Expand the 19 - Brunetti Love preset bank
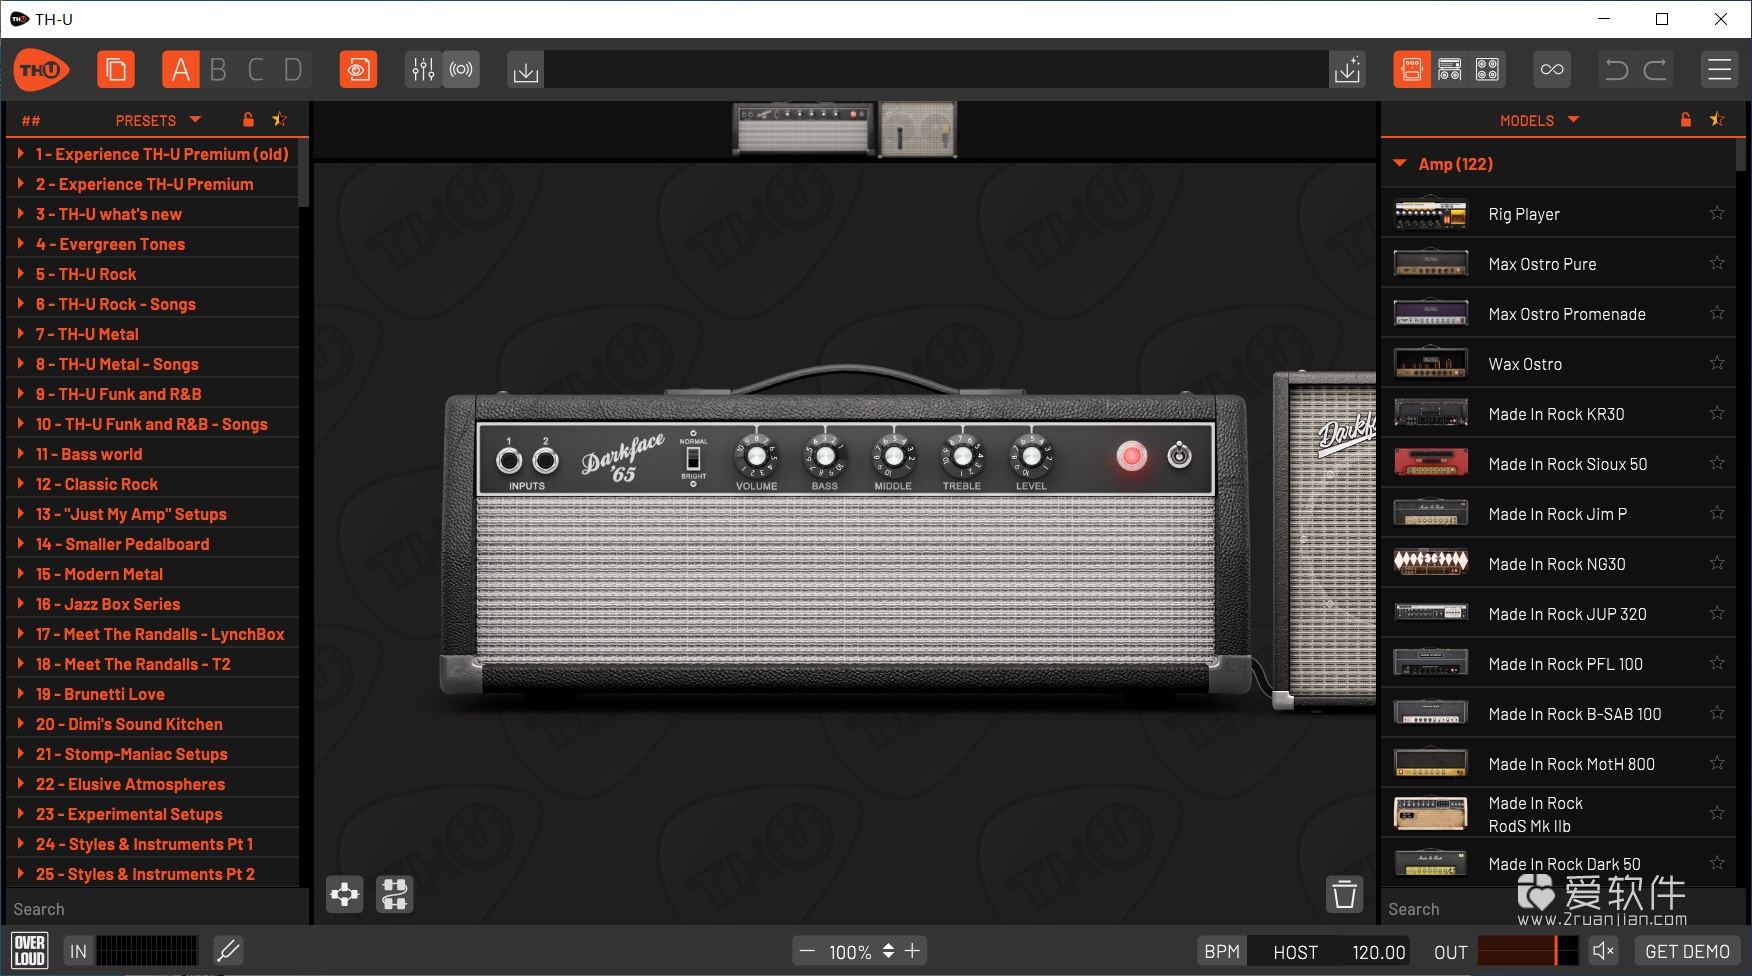Viewport: 1752px width, 976px height. pos(20,693)
